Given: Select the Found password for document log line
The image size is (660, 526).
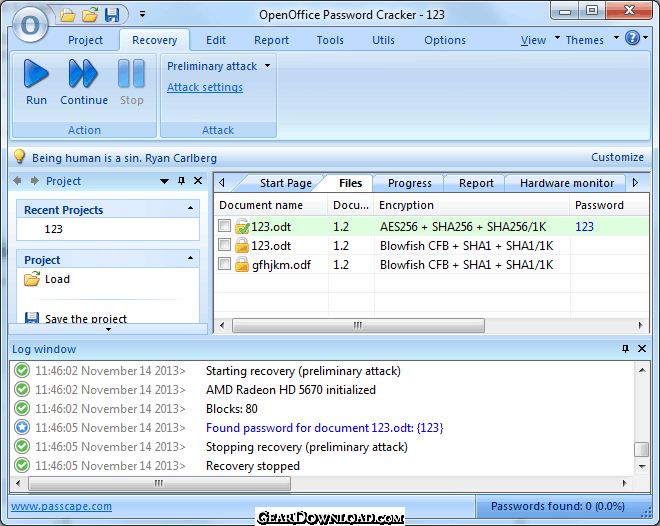Looking at the screenshot, I should (324, 428).
